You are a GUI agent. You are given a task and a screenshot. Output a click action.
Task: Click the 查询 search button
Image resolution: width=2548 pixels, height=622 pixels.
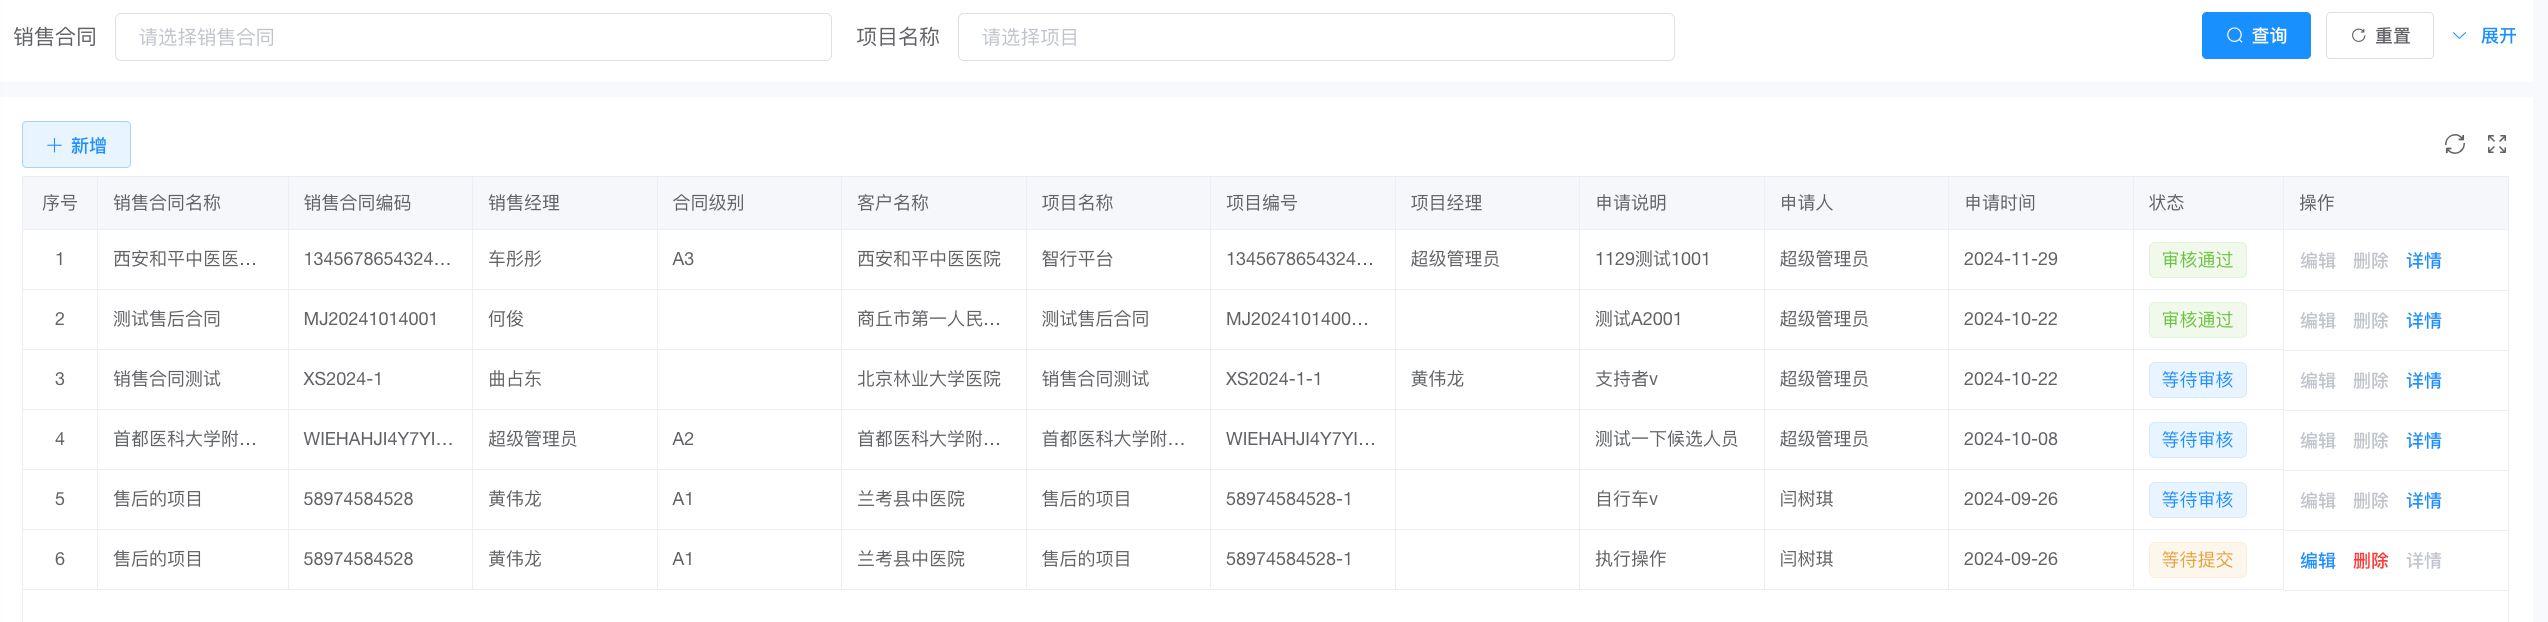click(2255, 36)
